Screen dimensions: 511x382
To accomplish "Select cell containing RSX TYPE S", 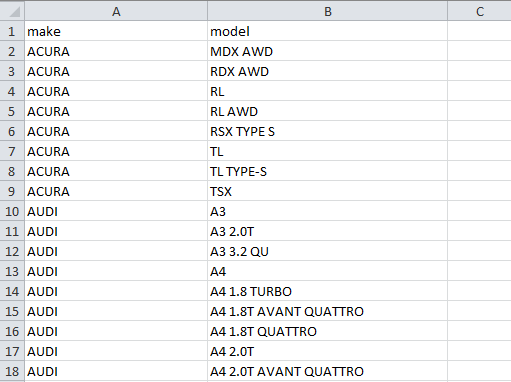I will click(x=327, y=131).
